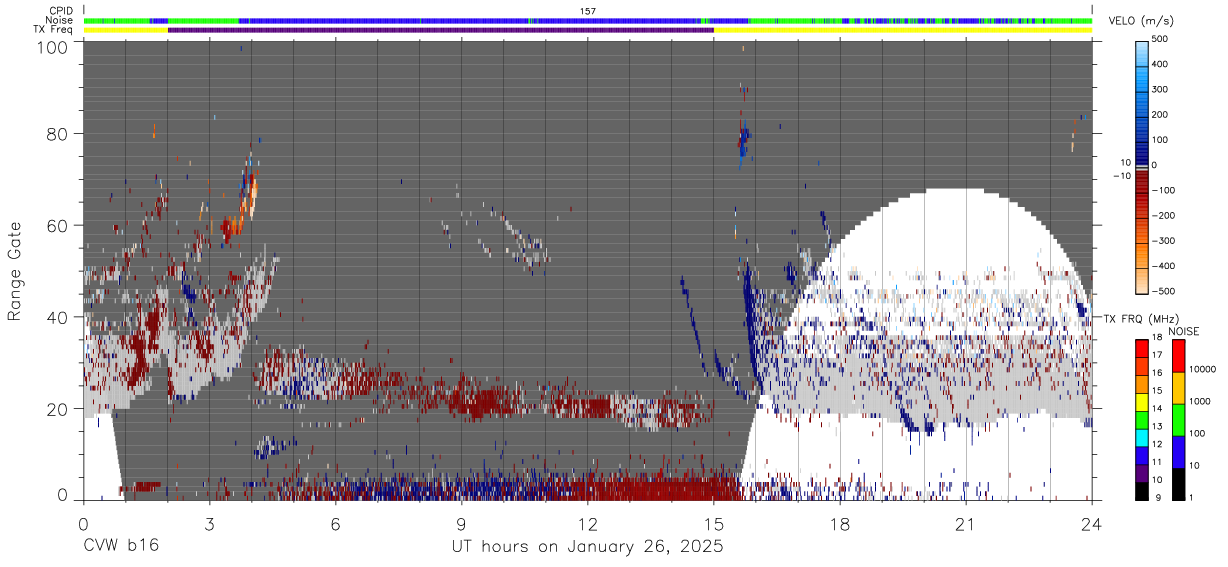The height and width of the screenshot is (567, 1228).
Task: Click the 20 tick on Range Gate axis
Action: point(57,409)
